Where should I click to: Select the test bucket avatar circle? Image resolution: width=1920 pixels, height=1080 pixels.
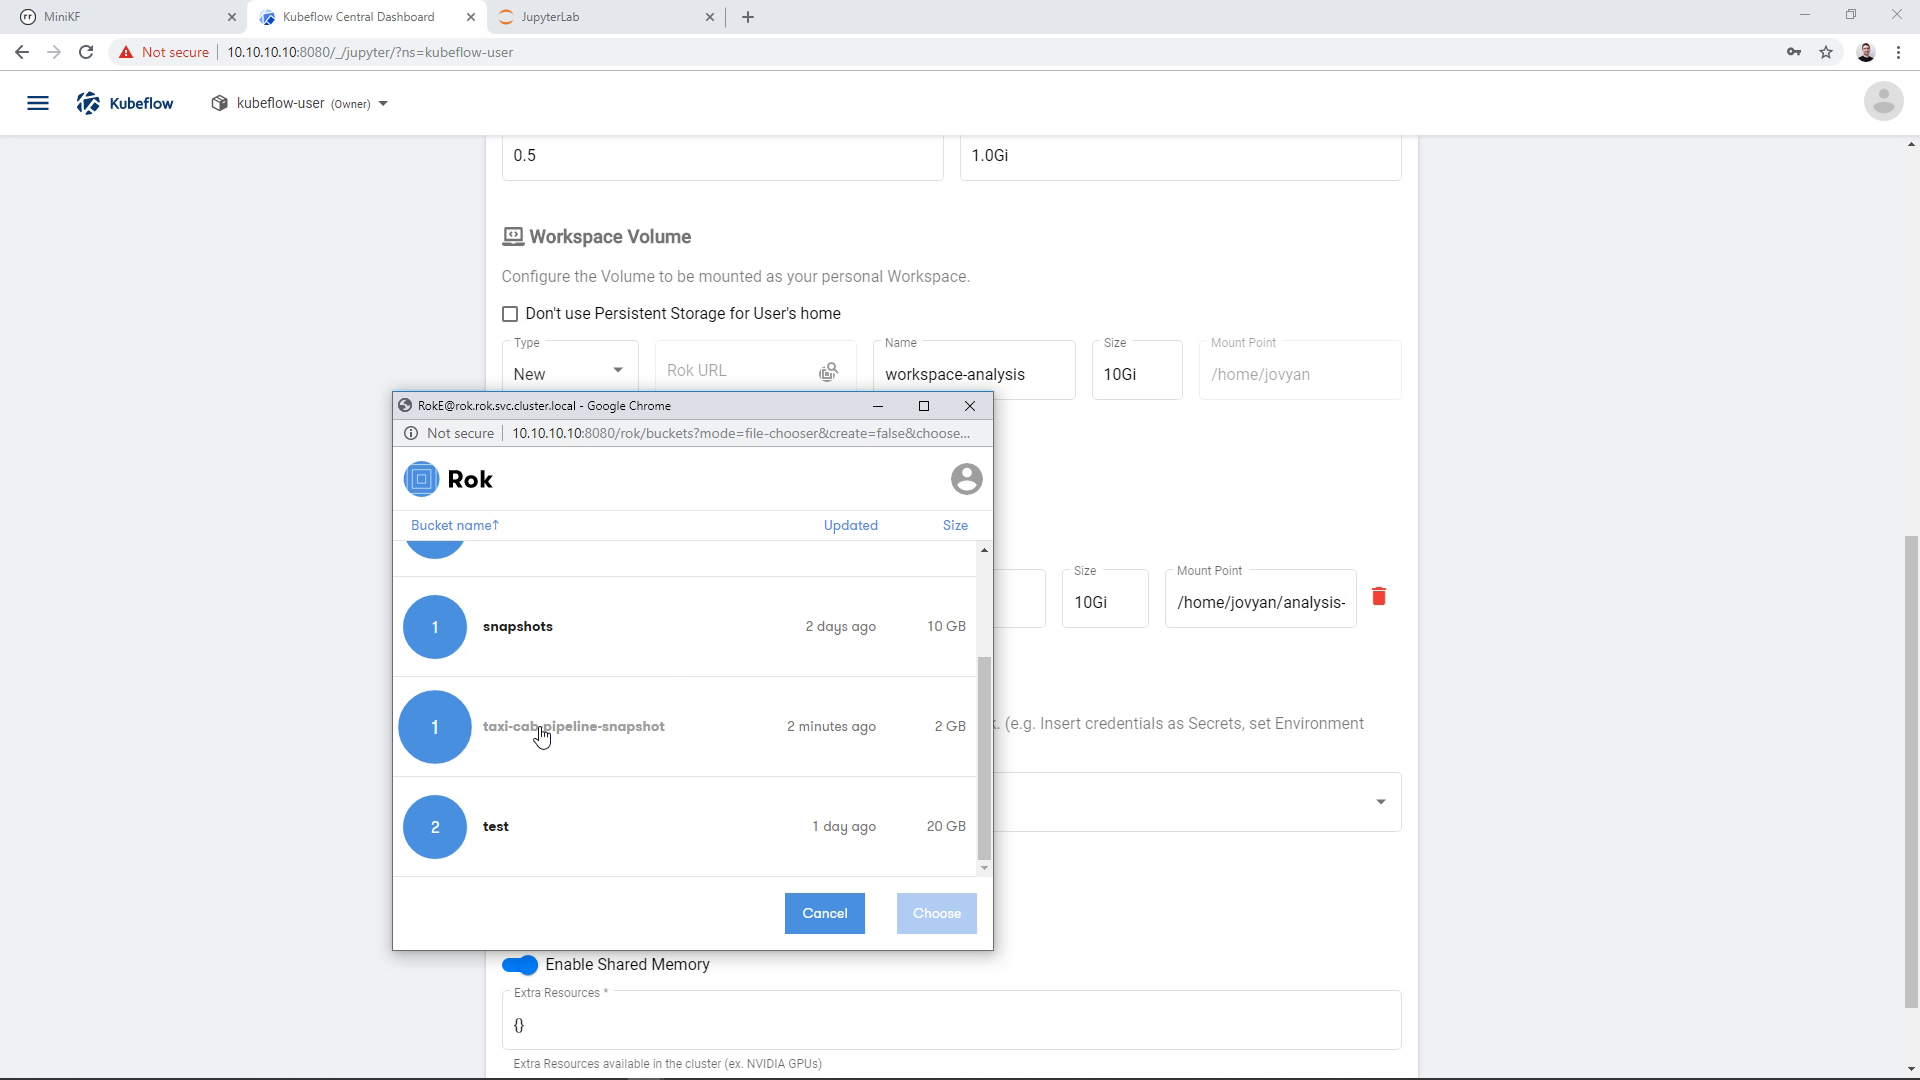click(435, 827)
